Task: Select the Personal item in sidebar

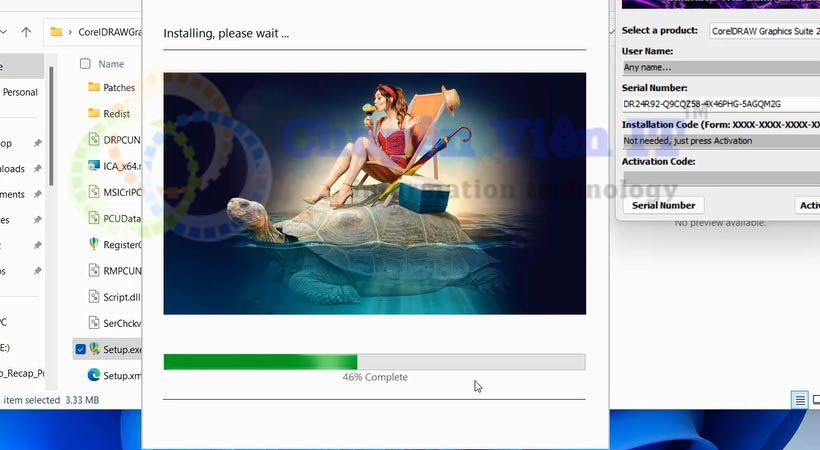Action: pos(20,92)
